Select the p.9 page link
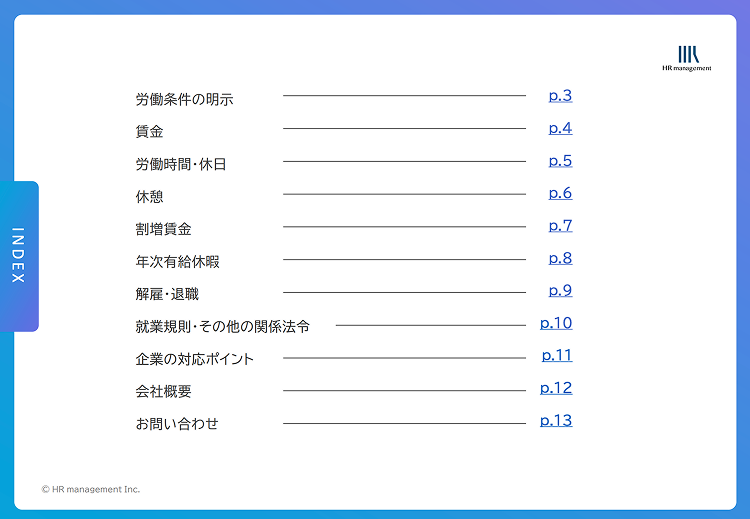 click(x=560, y=291)
